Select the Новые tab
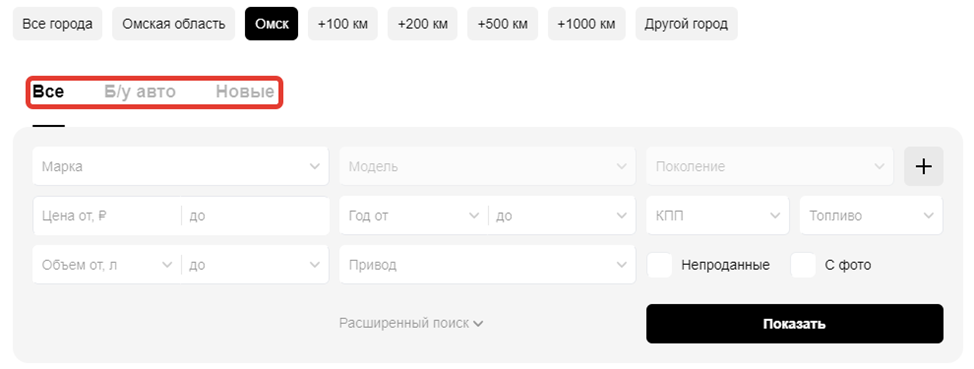Viewport: 974px width, 369px height. (x=245, y=92)
